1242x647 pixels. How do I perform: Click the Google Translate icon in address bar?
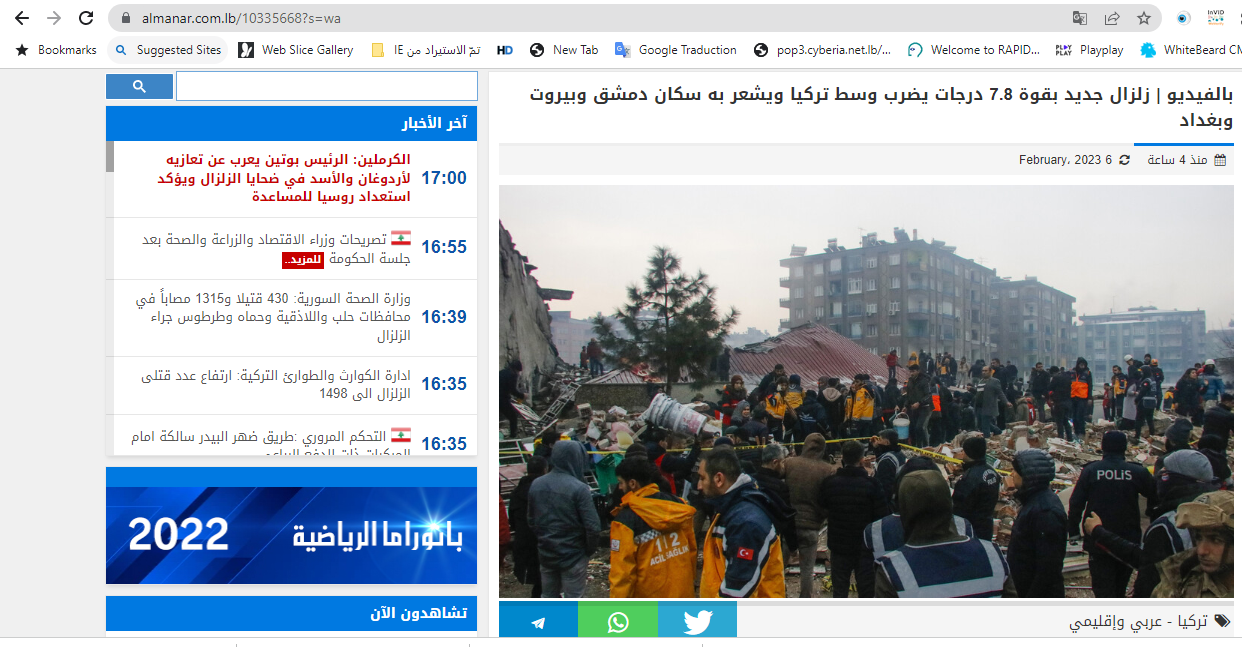(x=1080, y=18)
